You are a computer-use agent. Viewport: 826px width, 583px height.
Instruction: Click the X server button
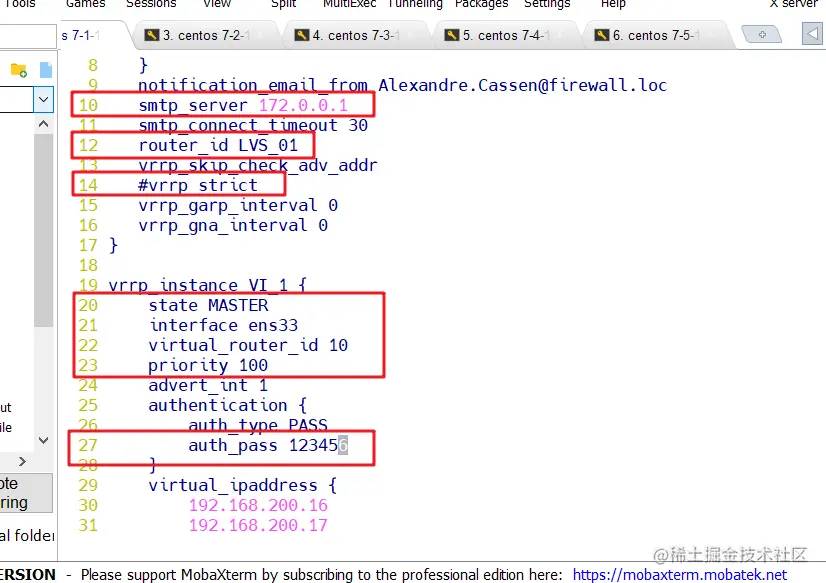coord(793,4)
